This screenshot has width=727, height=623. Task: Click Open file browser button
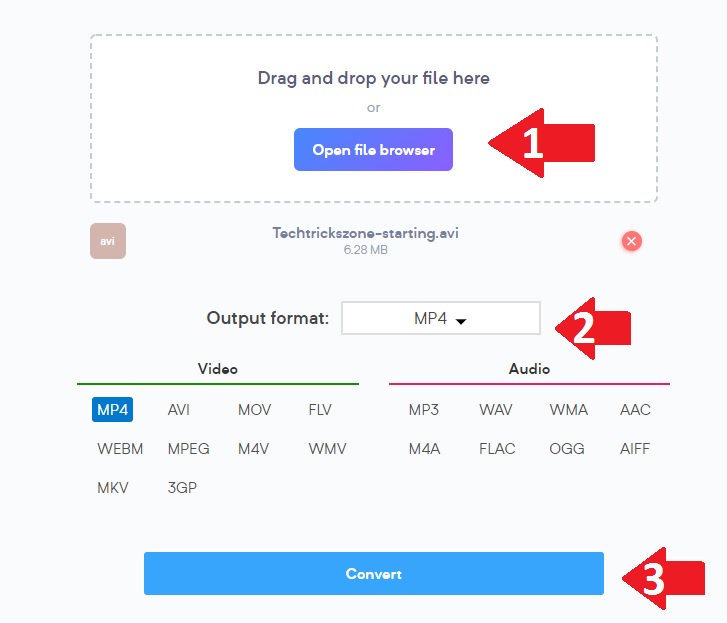[x=373, y=150]
